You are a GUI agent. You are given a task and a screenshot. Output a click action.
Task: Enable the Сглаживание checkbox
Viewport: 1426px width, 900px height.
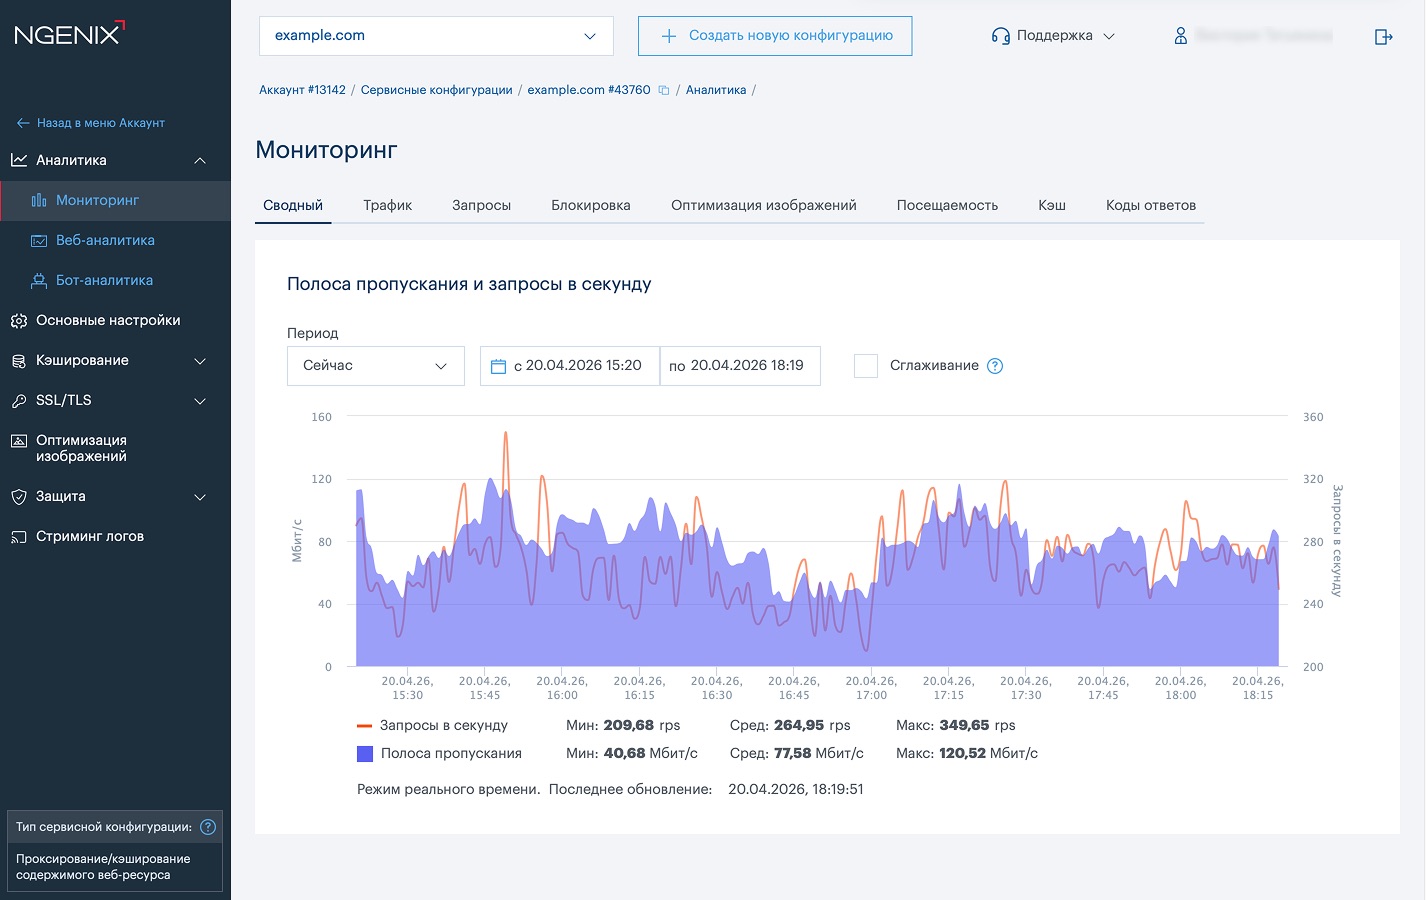click(866, 366)
